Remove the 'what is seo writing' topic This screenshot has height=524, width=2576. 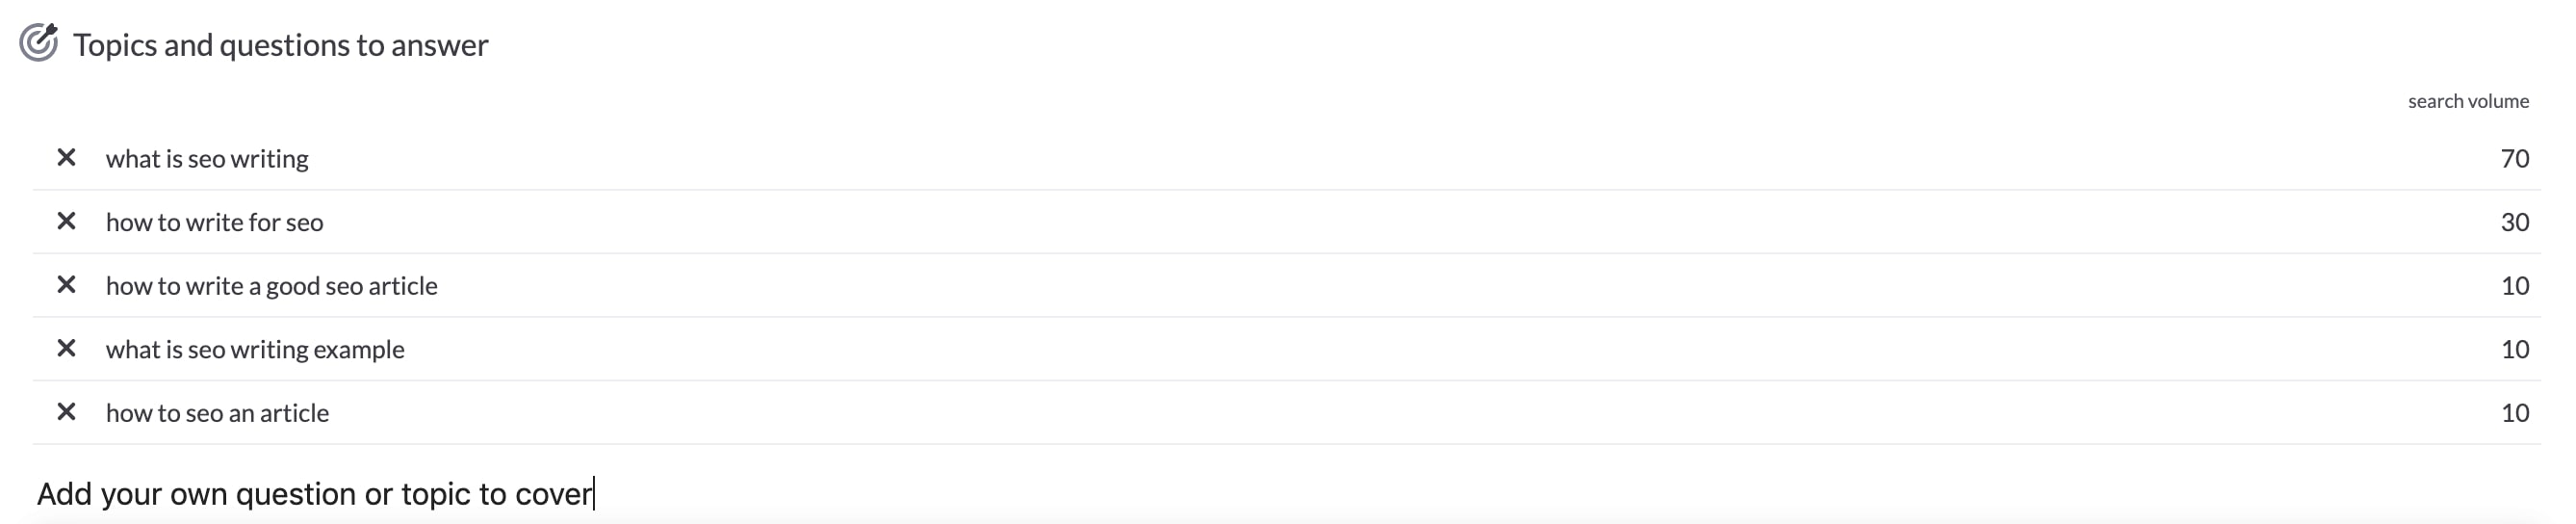[x=66, y=158]
